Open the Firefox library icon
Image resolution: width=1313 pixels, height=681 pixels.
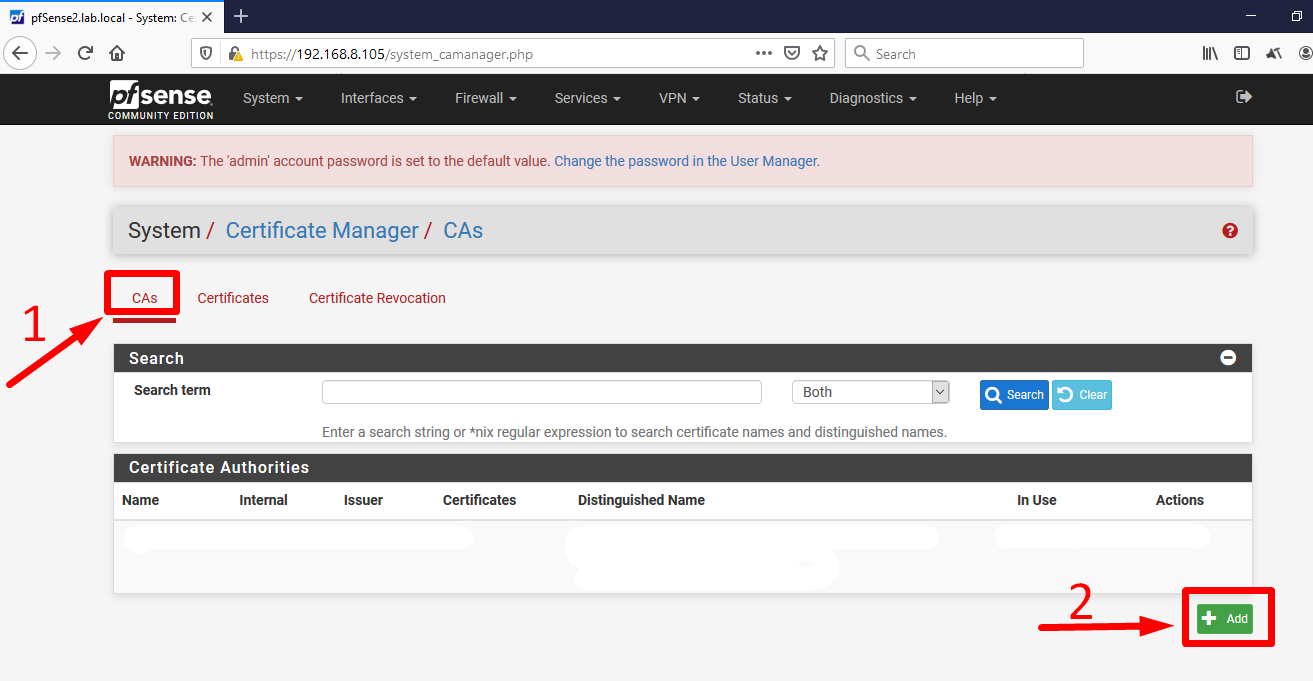1210,54
